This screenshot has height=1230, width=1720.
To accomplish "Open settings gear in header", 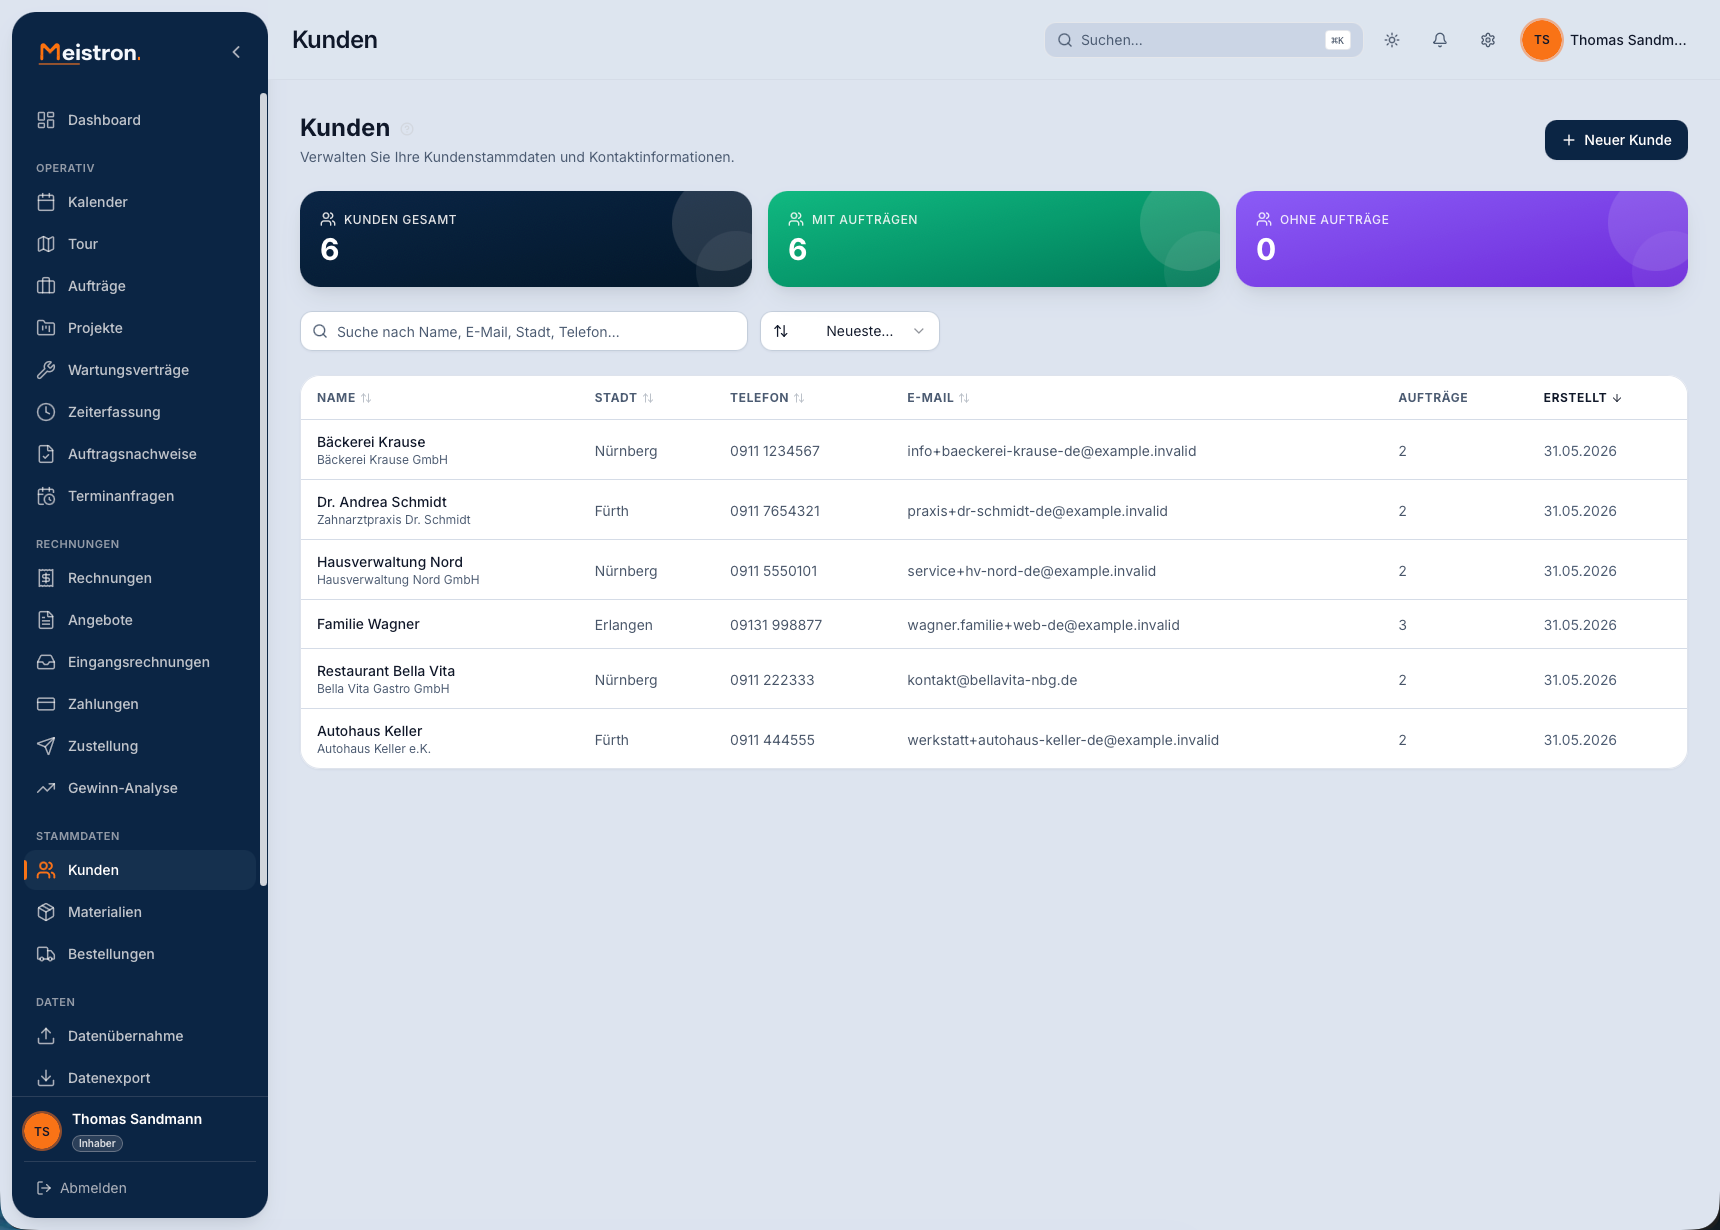I will pos(1488,40).
